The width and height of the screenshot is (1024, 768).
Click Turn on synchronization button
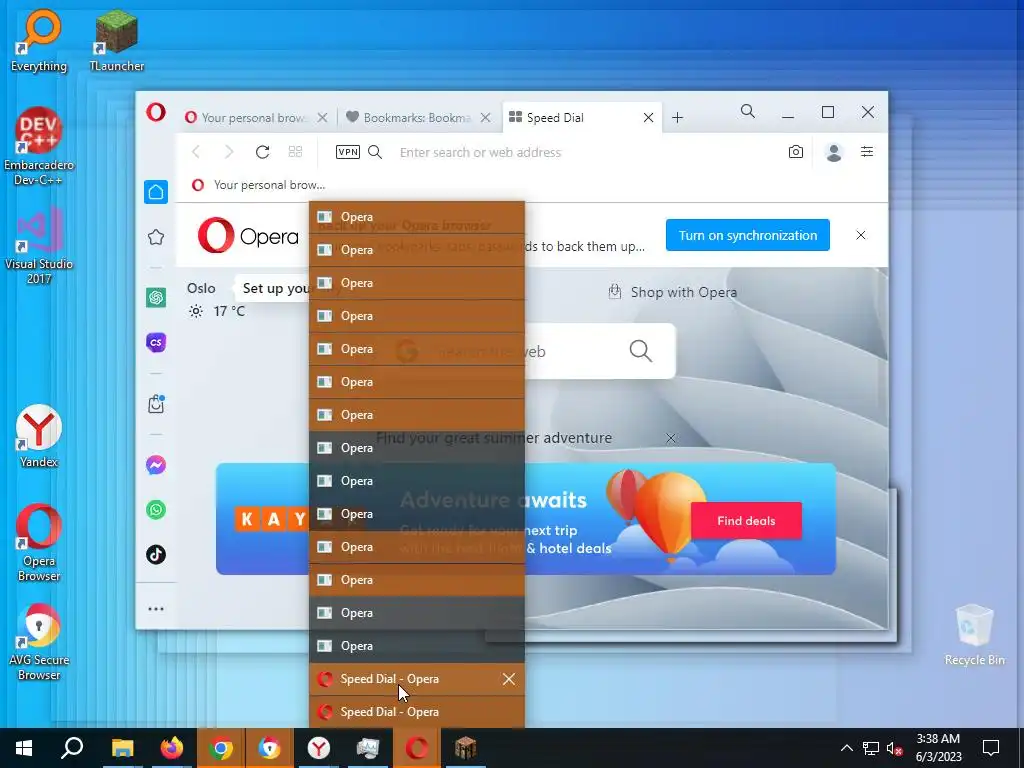point(748,235)
